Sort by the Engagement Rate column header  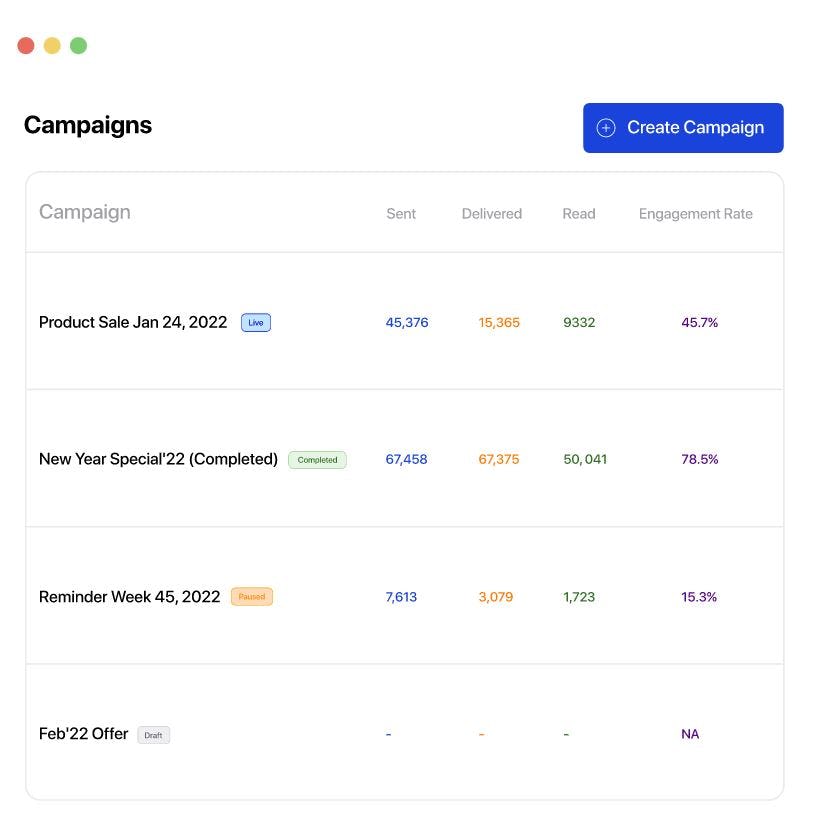(695, 213)
